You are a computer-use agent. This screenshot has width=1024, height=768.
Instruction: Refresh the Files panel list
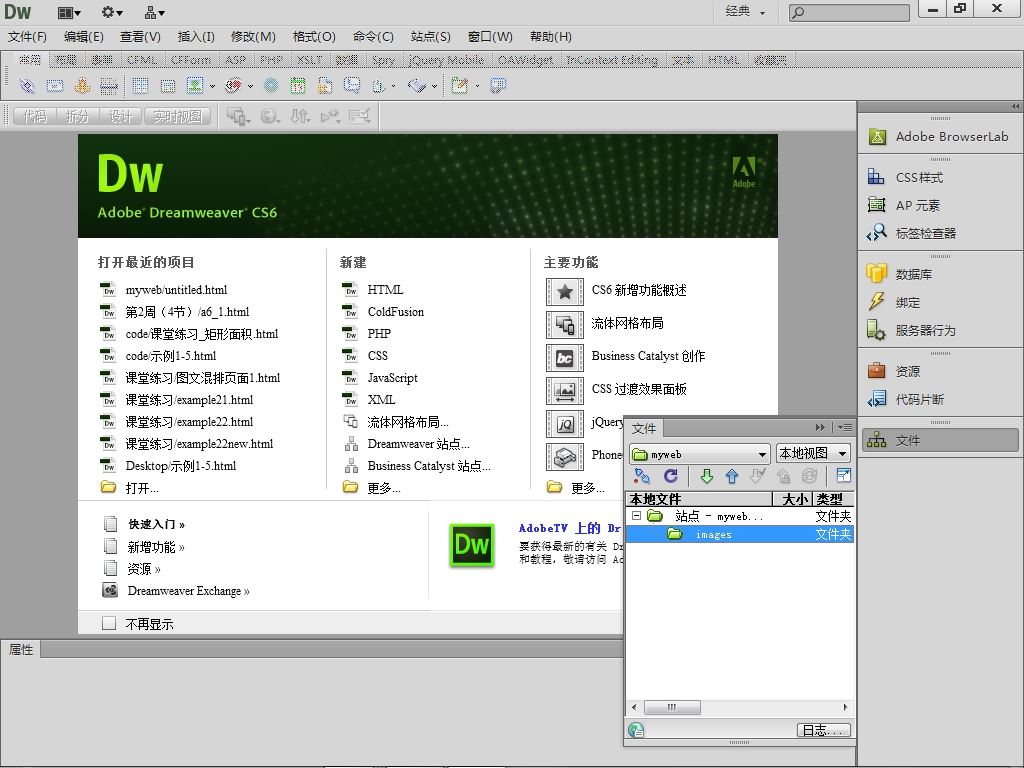pos(671,476)
